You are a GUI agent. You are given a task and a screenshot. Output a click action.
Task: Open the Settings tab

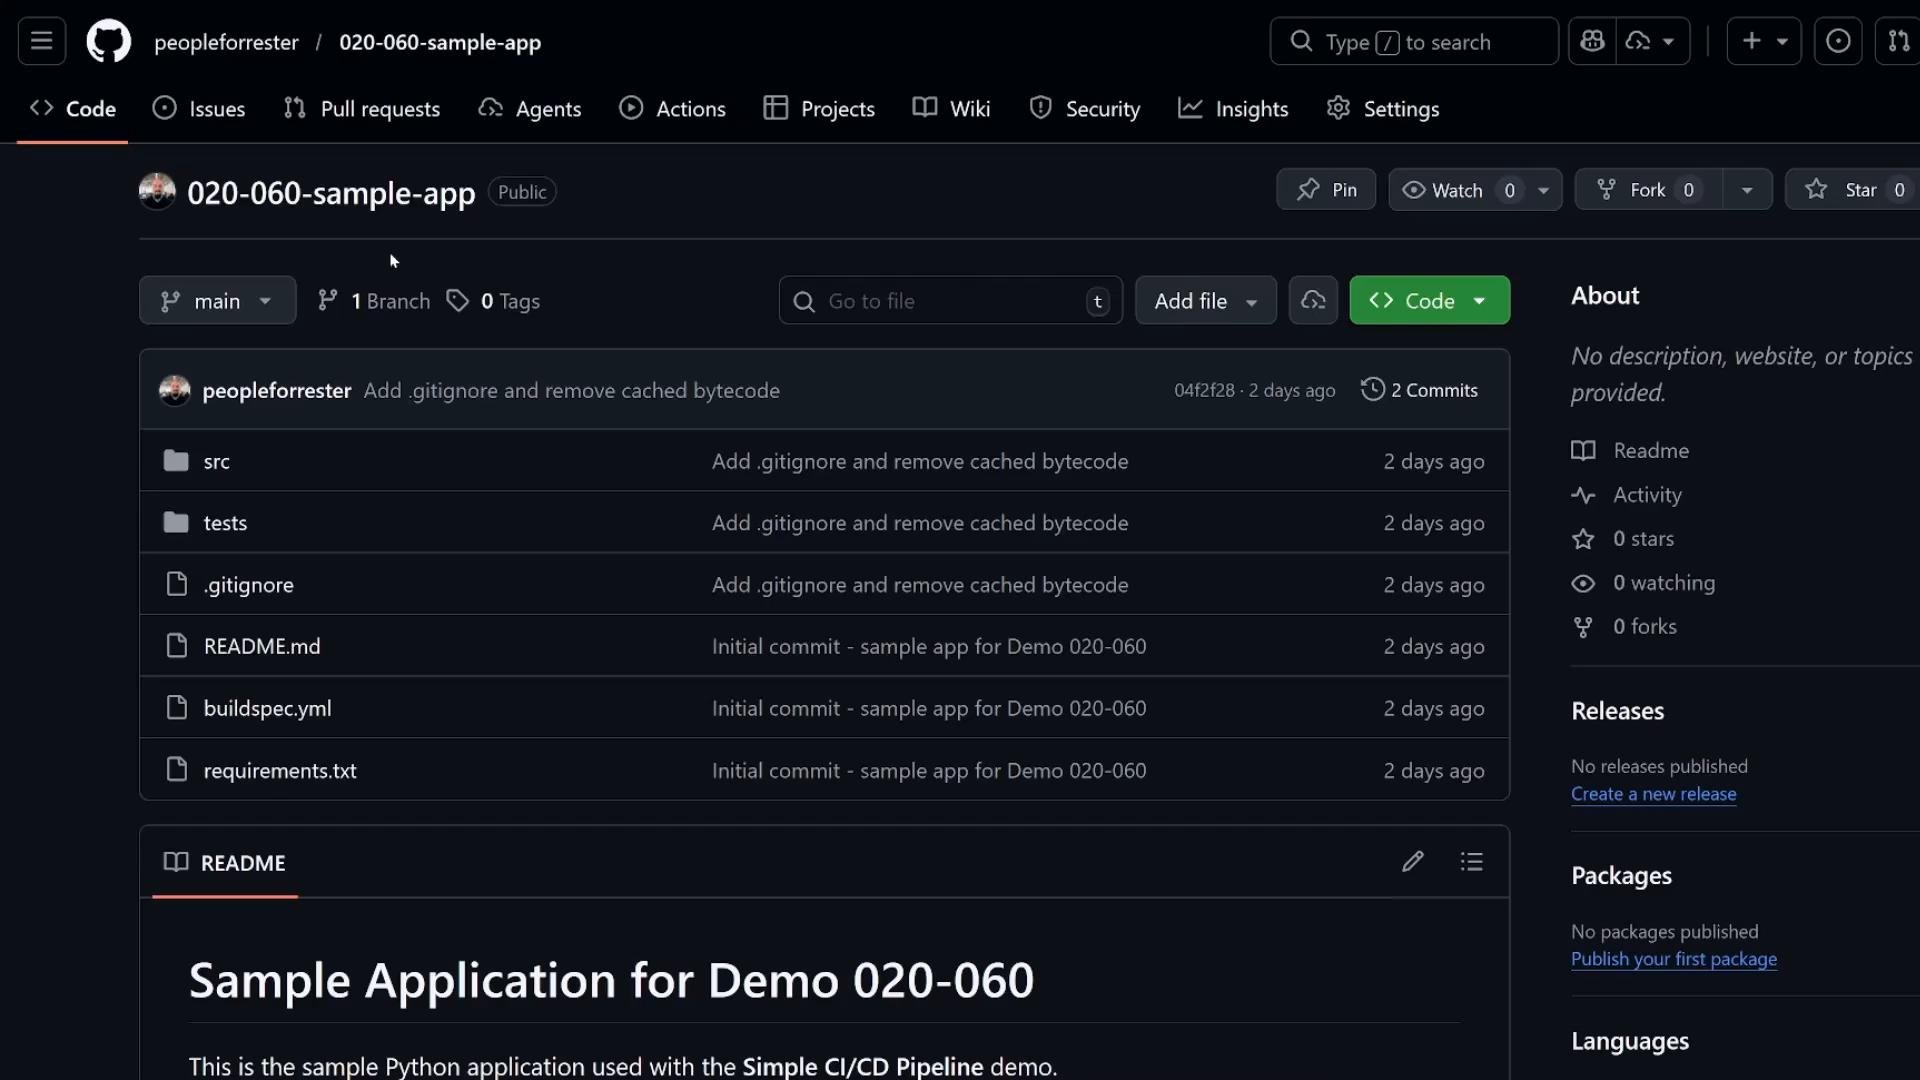pos(1383,108)
